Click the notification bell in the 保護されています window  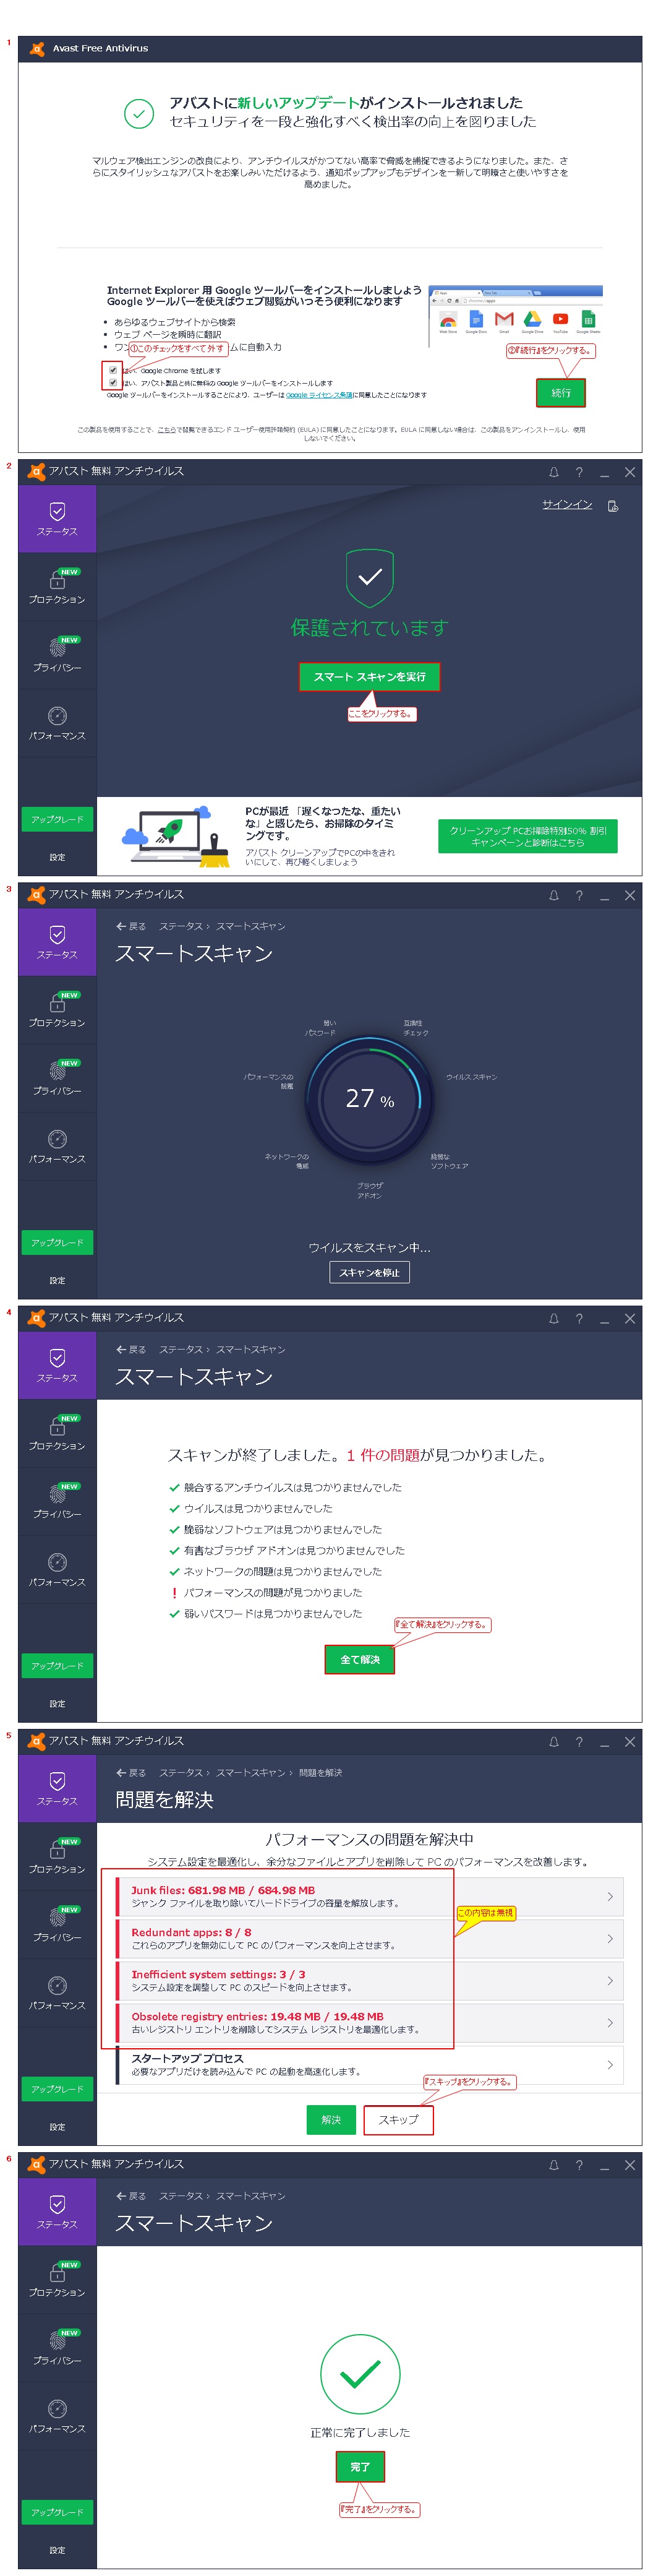(553, 472)
